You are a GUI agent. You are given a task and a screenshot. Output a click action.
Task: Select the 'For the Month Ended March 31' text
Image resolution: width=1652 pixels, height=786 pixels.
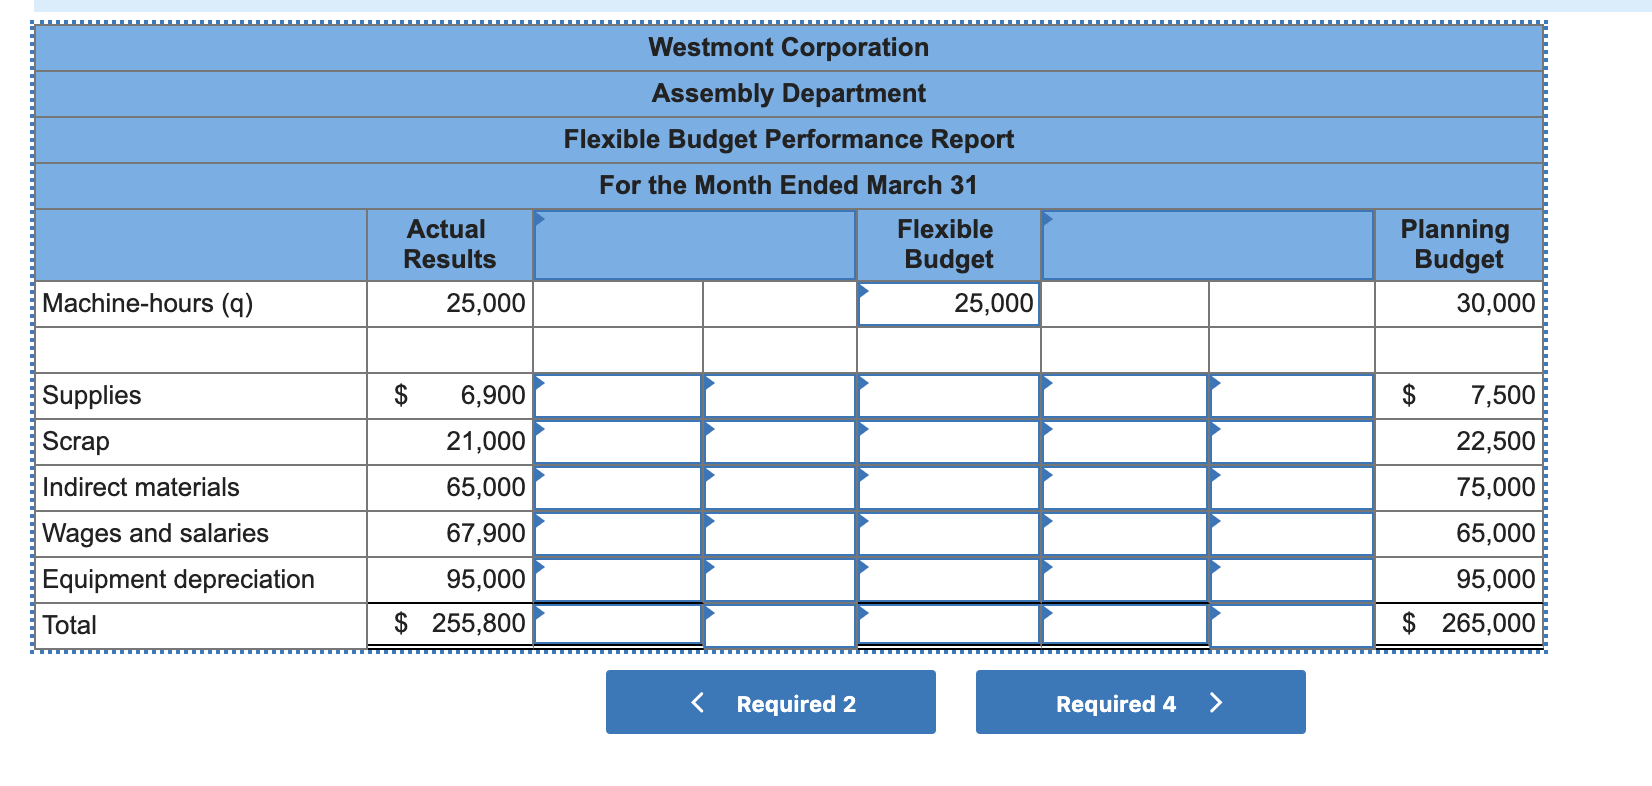click(x=789, y=185)
